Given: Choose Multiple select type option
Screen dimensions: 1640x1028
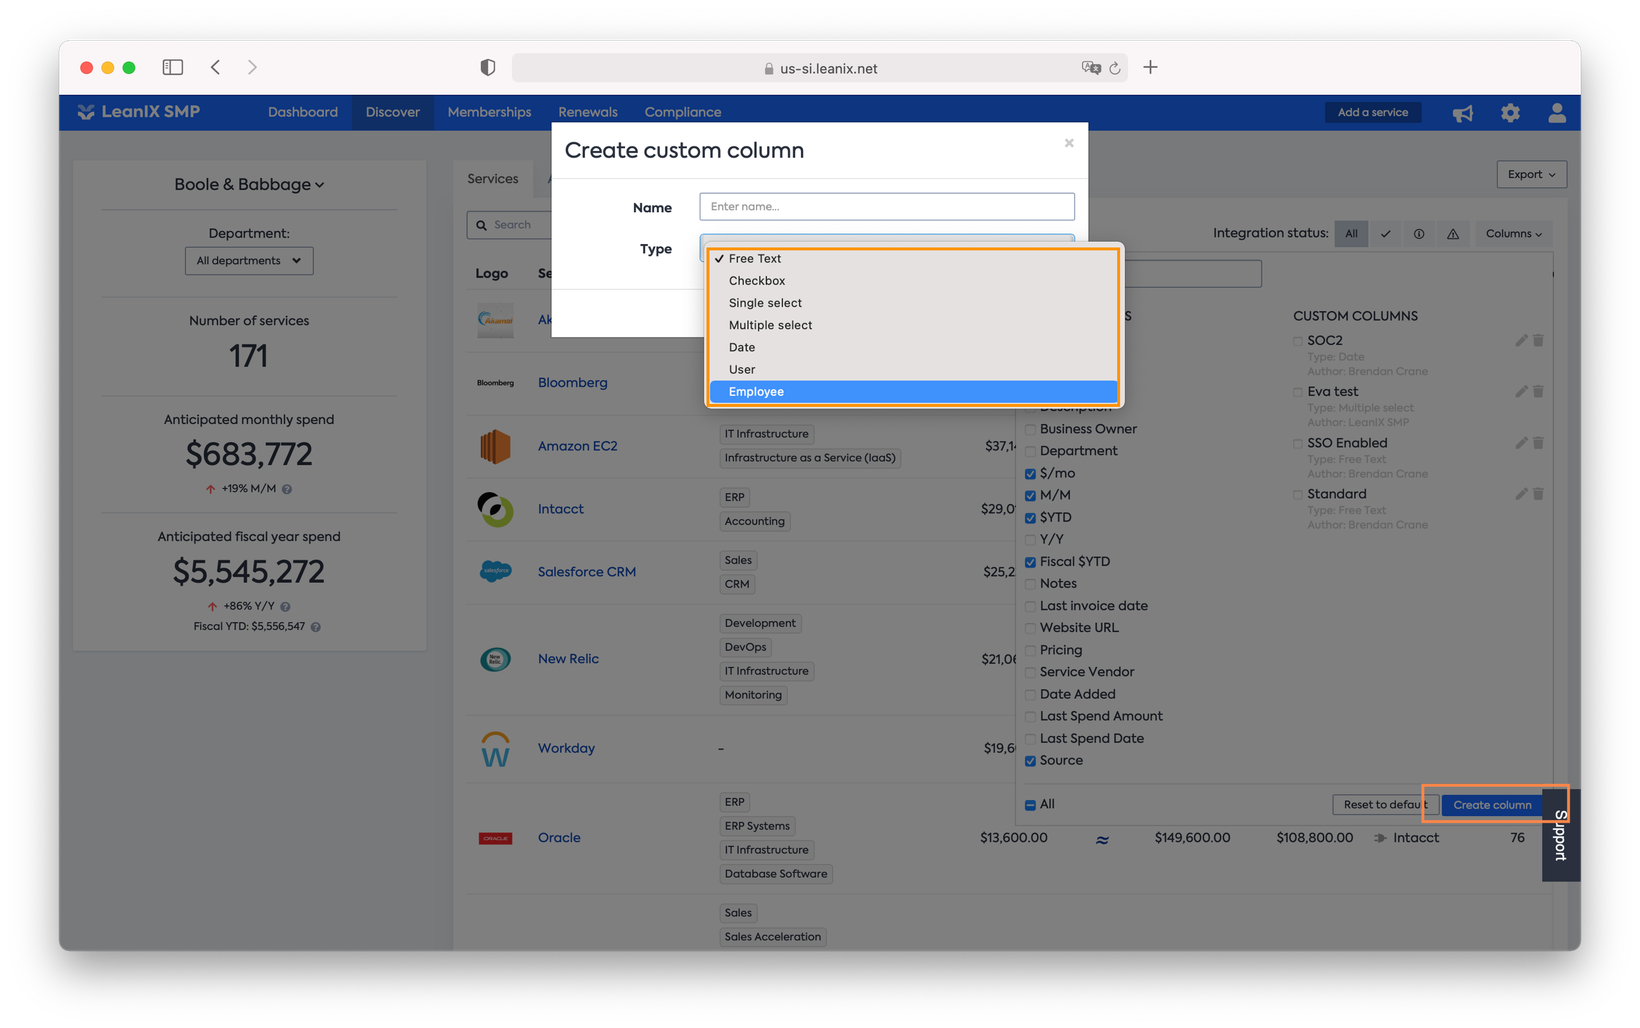Looking at the screenshot, I should tap(913, 325).
